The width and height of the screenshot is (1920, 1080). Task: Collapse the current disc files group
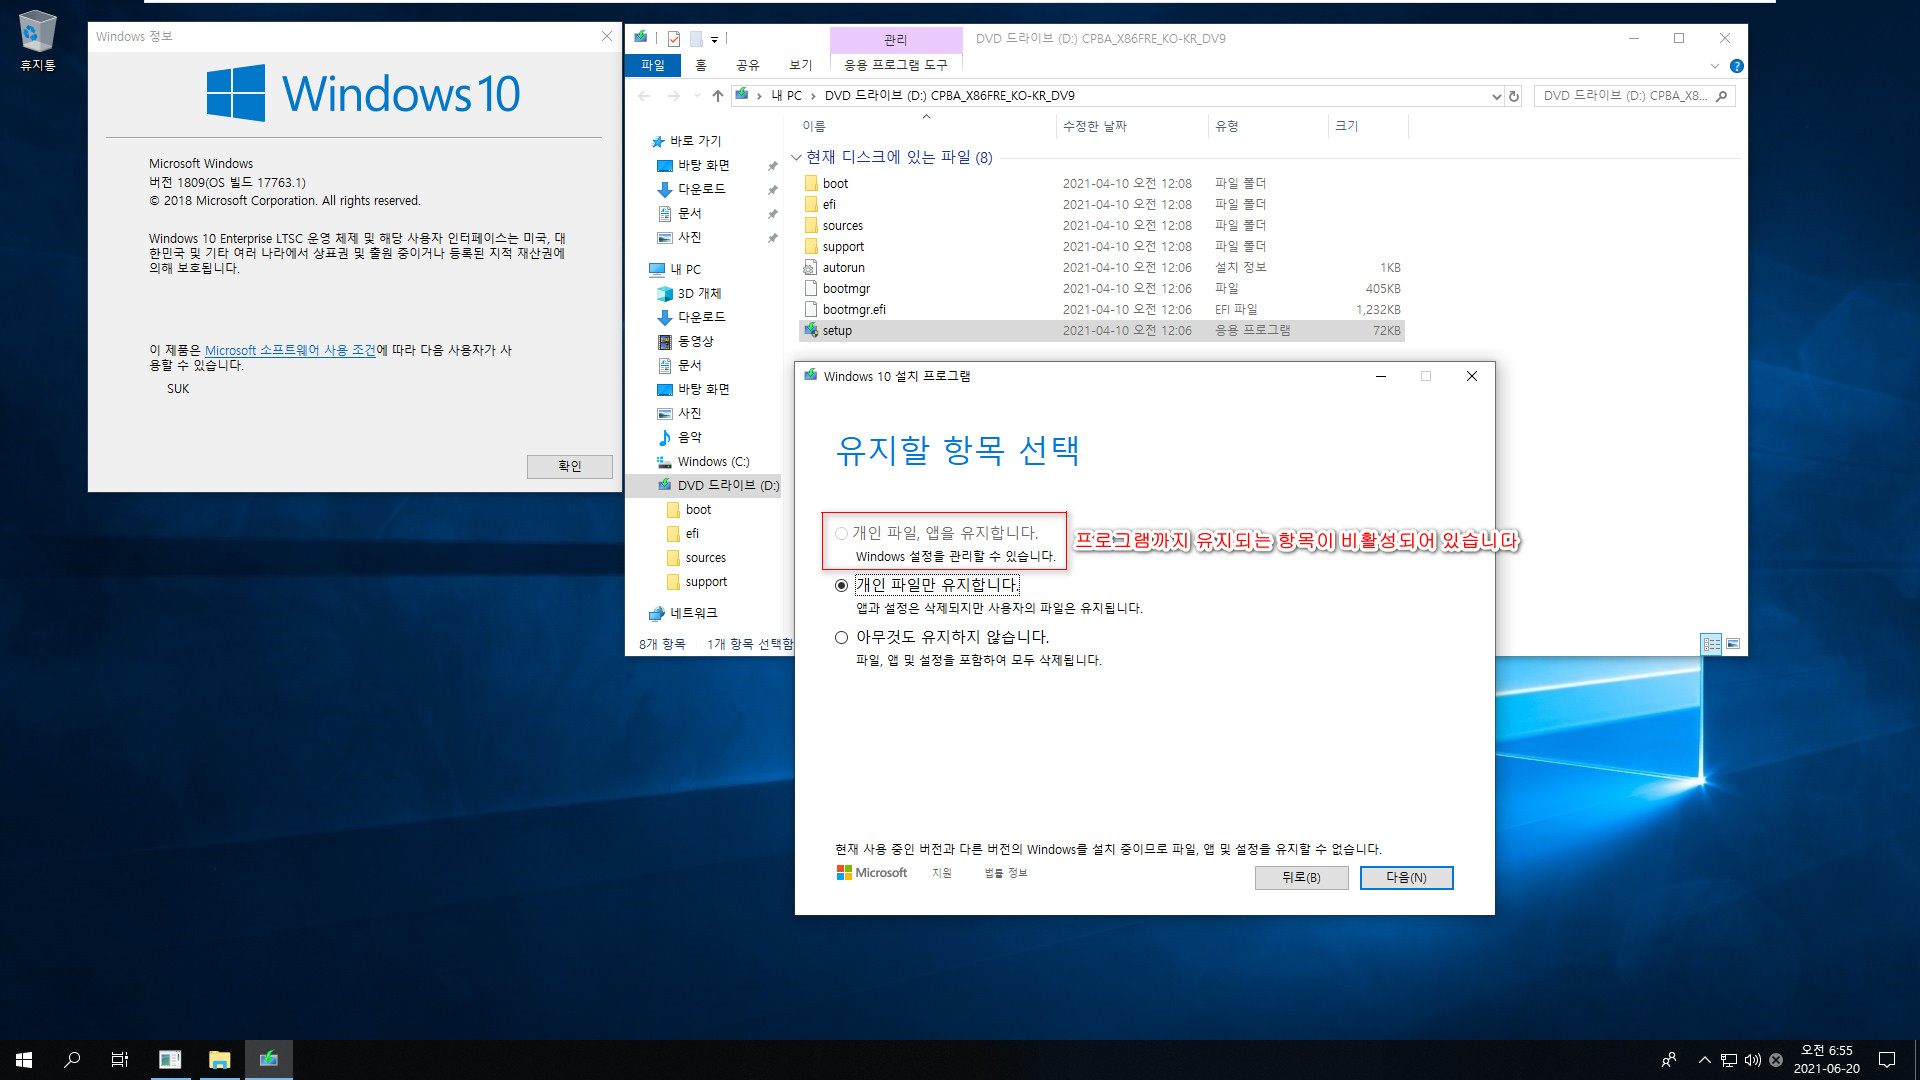[796, 157]
